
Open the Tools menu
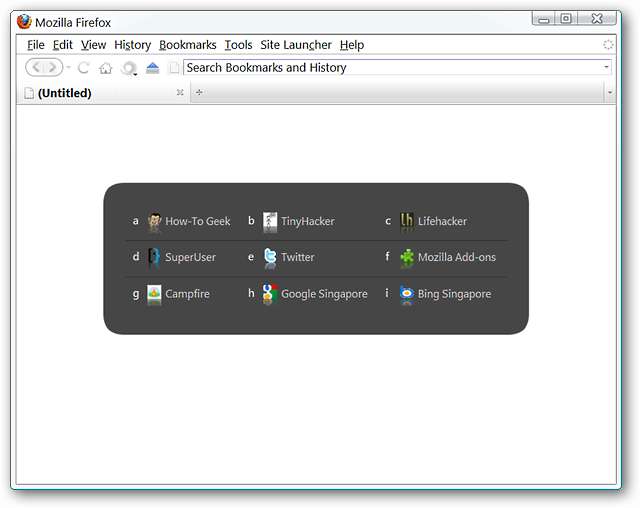tap(238, 44)
